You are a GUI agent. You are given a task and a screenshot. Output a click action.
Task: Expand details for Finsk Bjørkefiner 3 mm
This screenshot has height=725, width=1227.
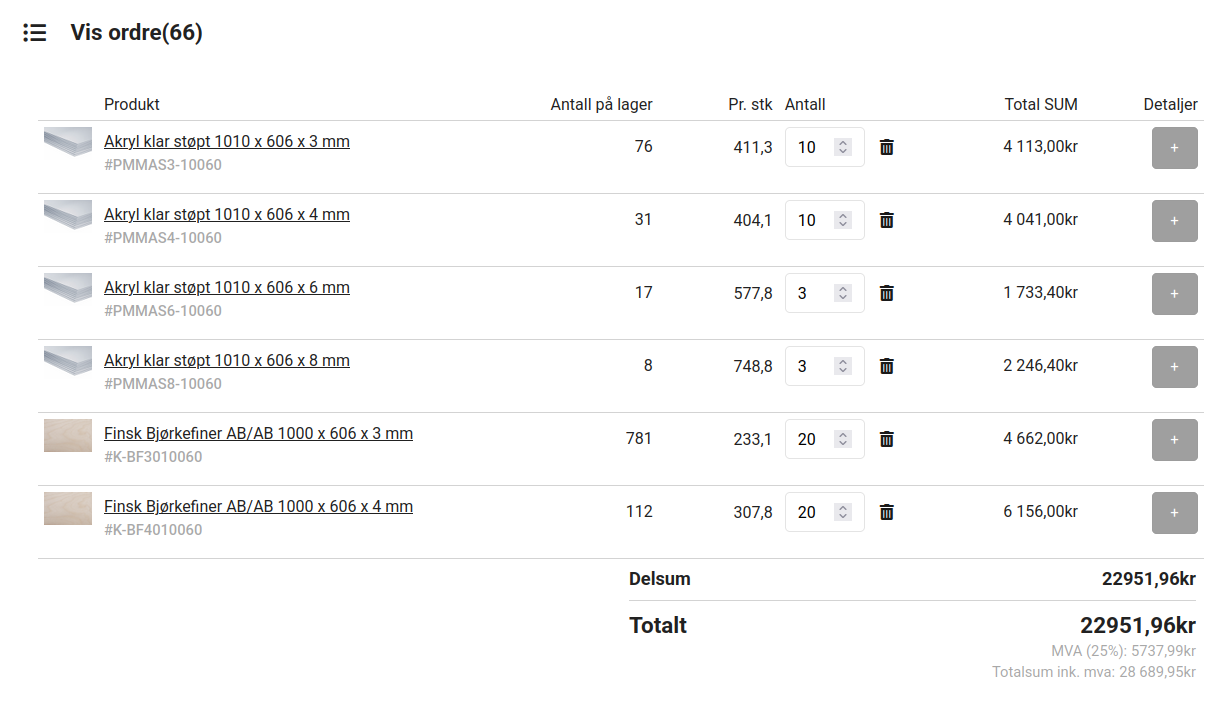[x=1174, y=440]
